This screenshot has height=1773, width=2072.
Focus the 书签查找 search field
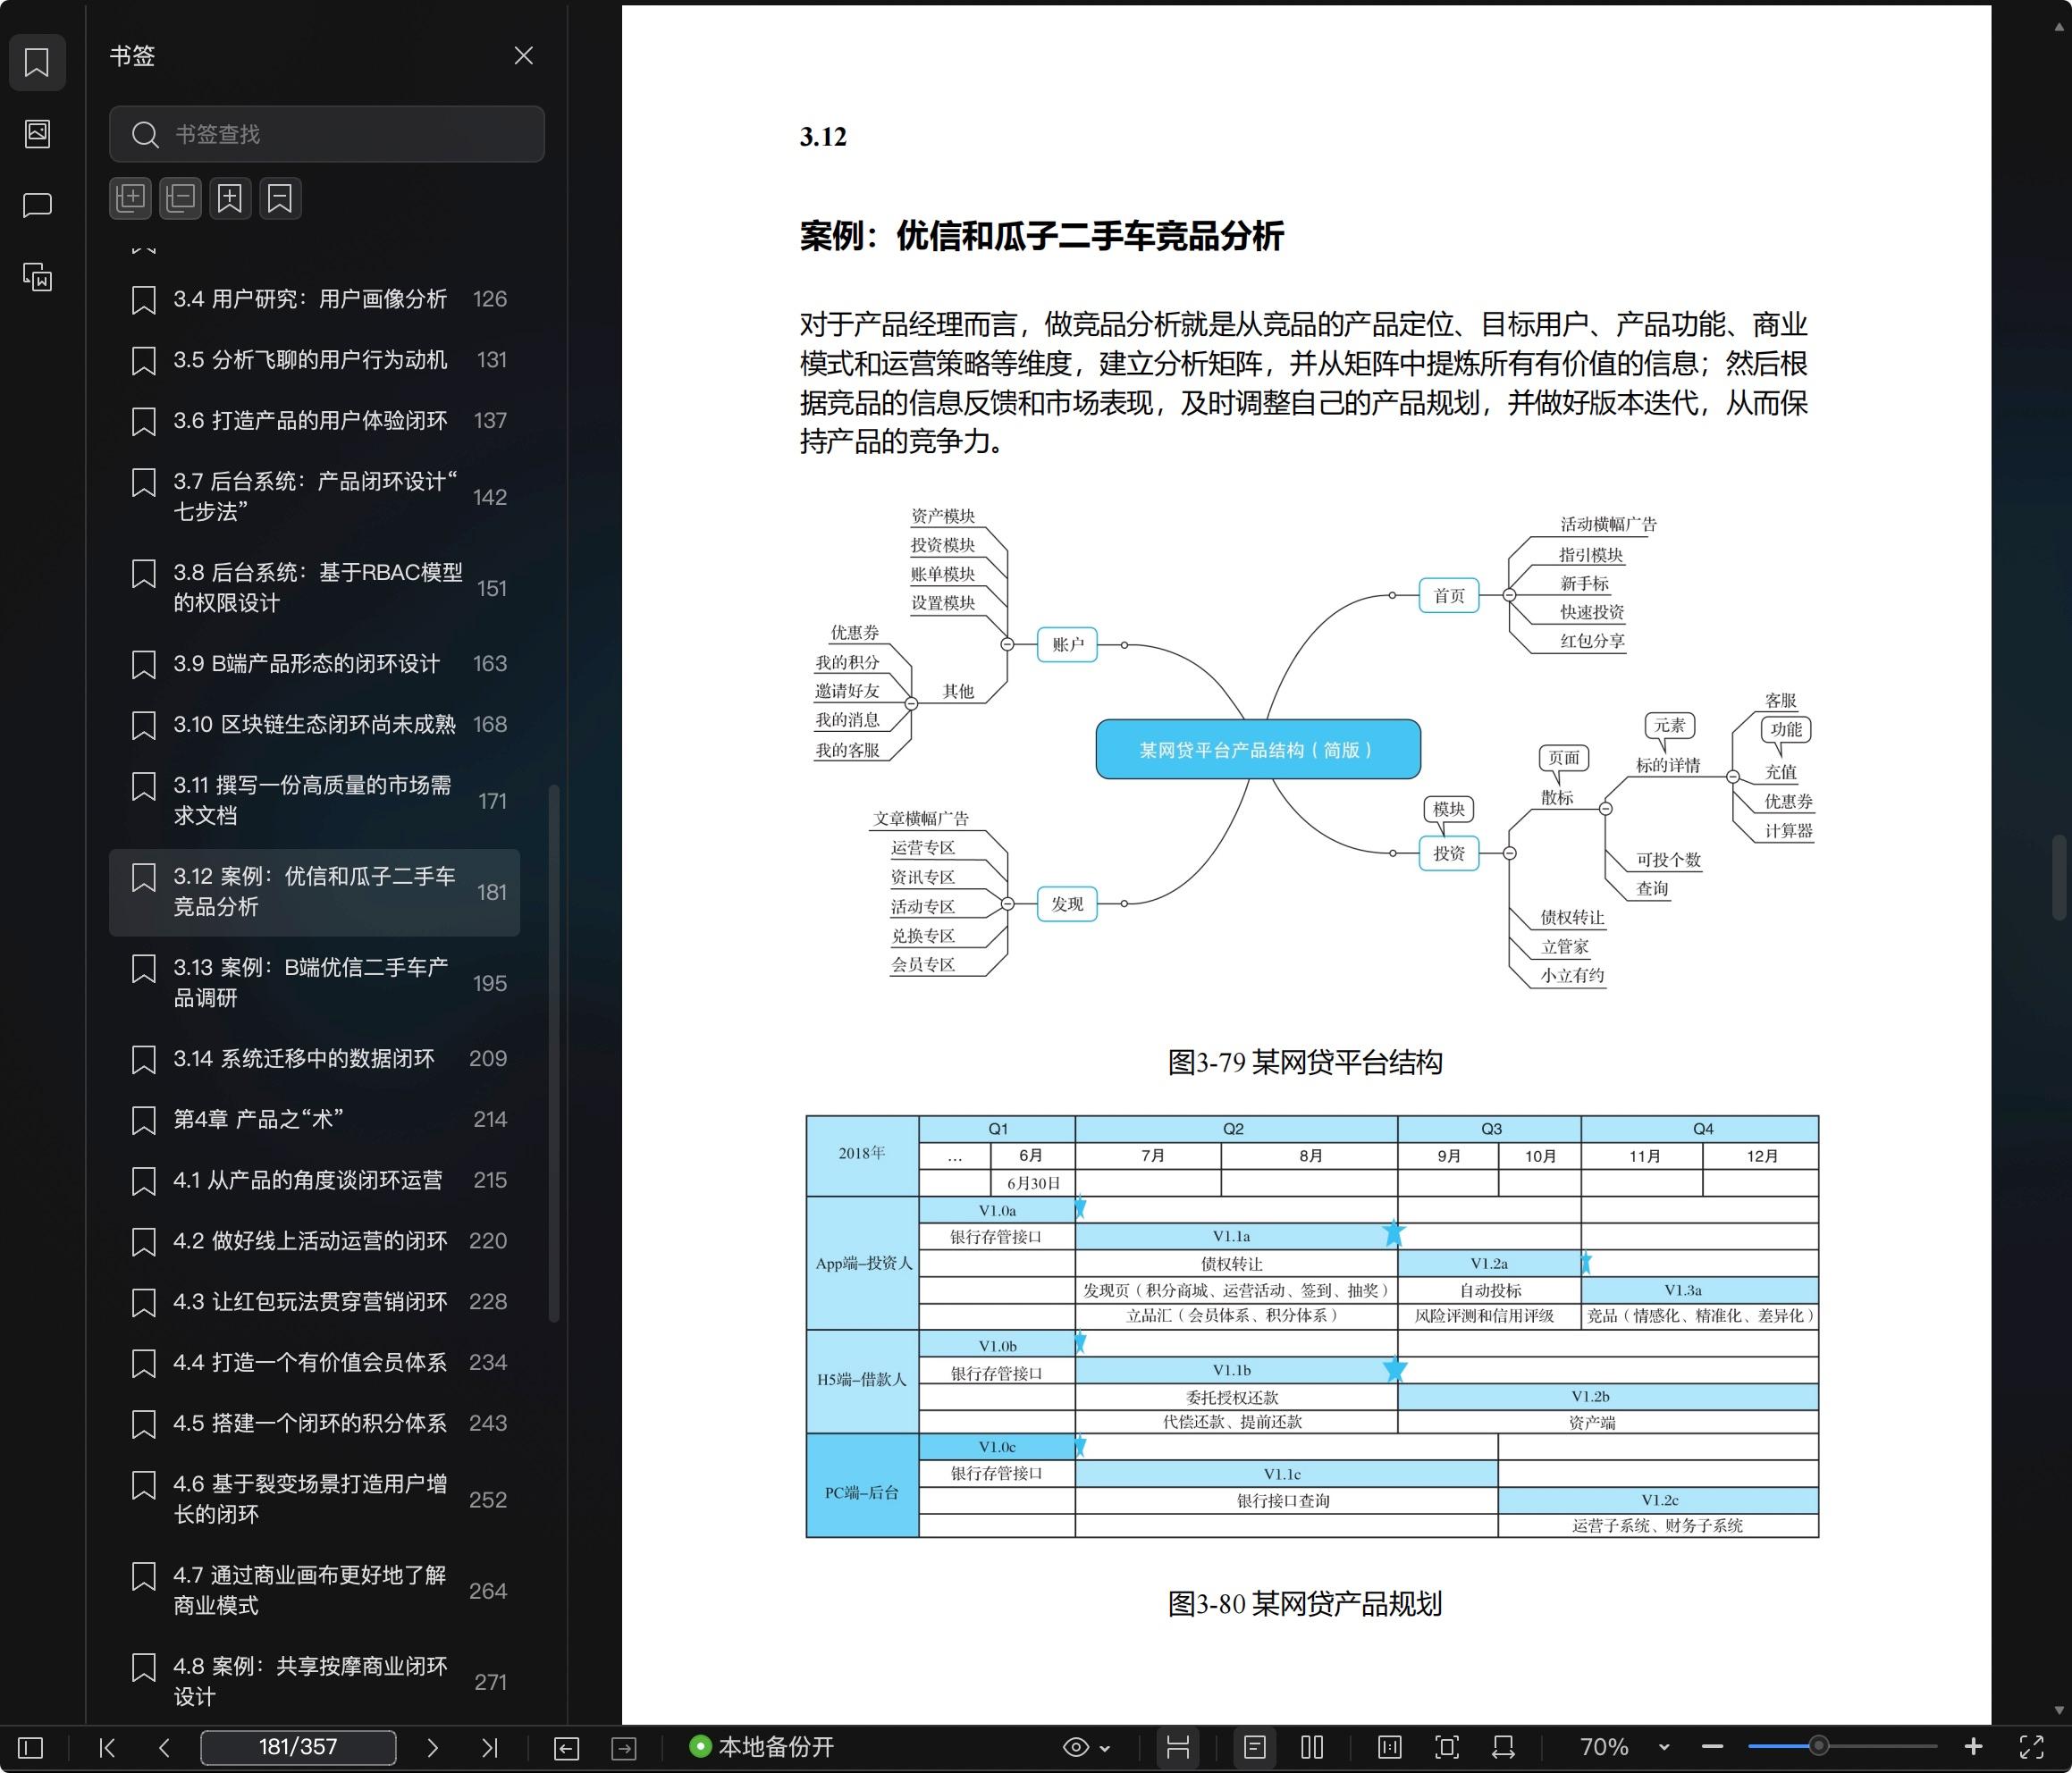[x=326, y=134]
